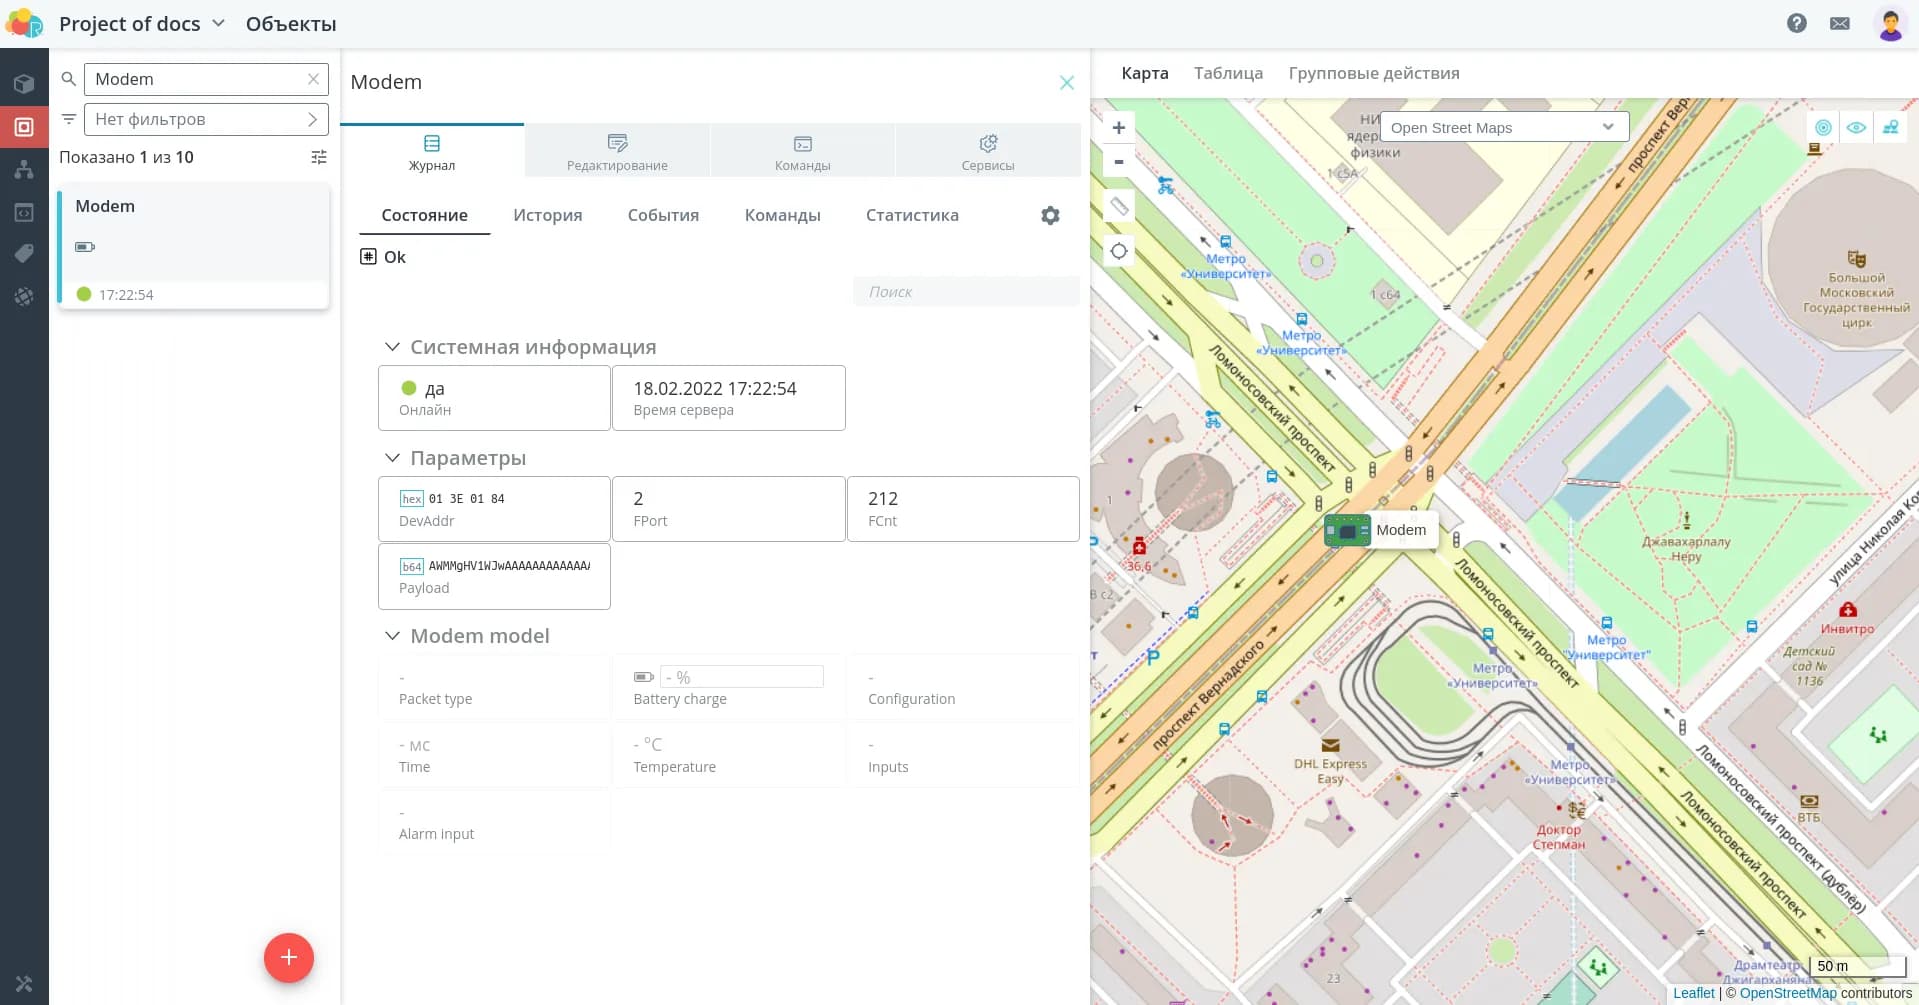Open the Open Street Maps dropdown
Image resolution: width=1919 pixels, height=1005 pixels.
(1503, 127)
